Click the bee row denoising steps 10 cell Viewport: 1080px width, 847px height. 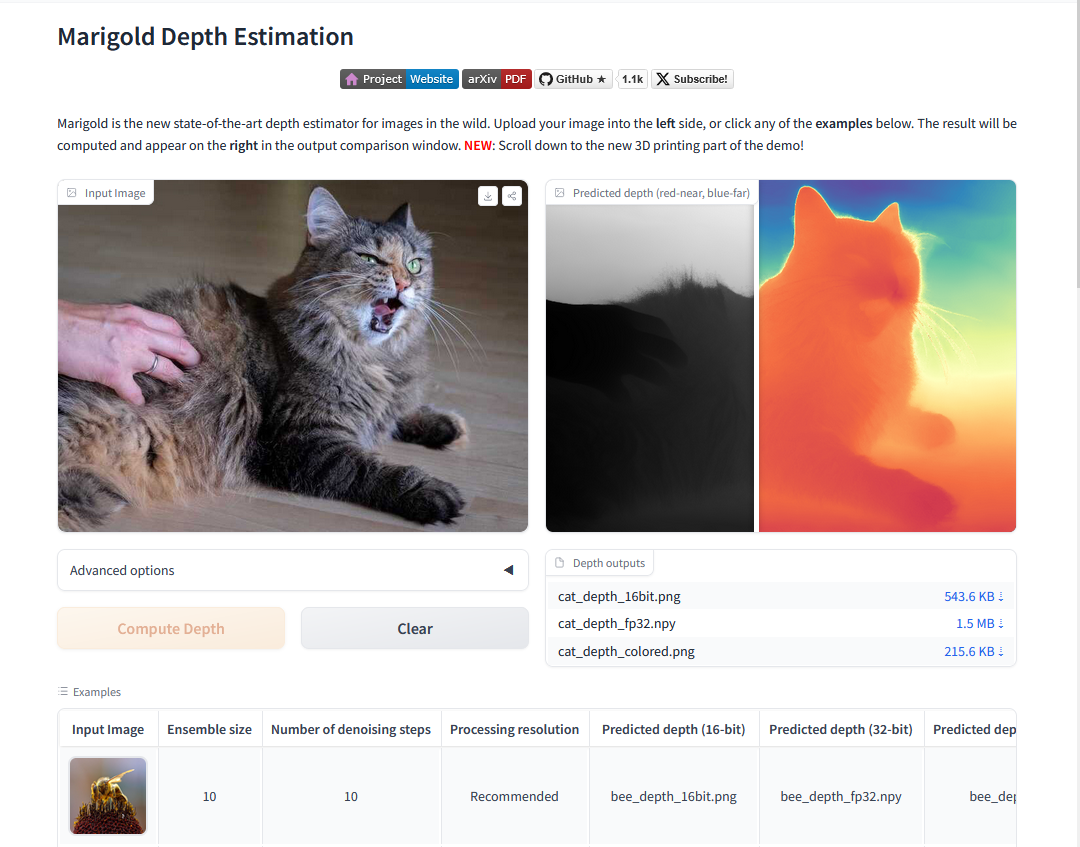click(x=351, y=796)
